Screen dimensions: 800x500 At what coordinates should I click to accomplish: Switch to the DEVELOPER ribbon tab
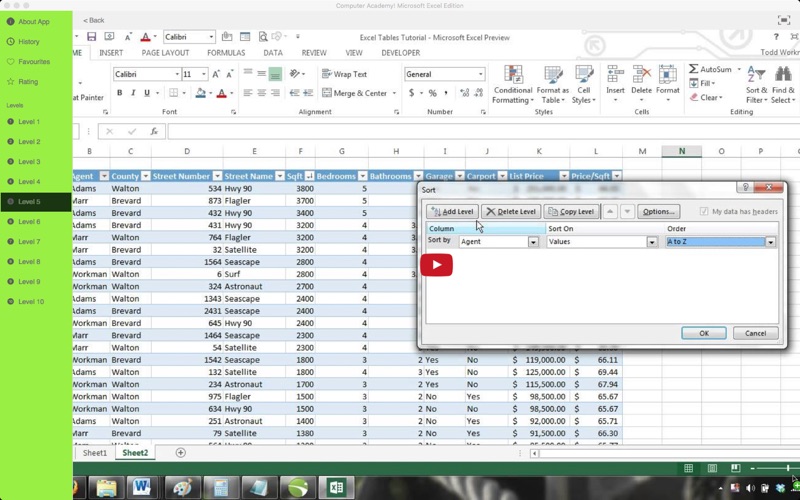pyautogui.click(x=401, y=53)
